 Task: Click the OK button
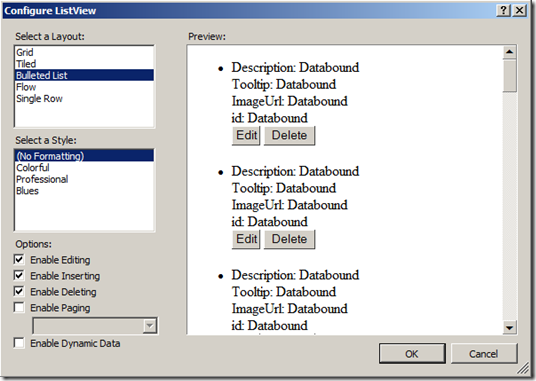point(412,354)
